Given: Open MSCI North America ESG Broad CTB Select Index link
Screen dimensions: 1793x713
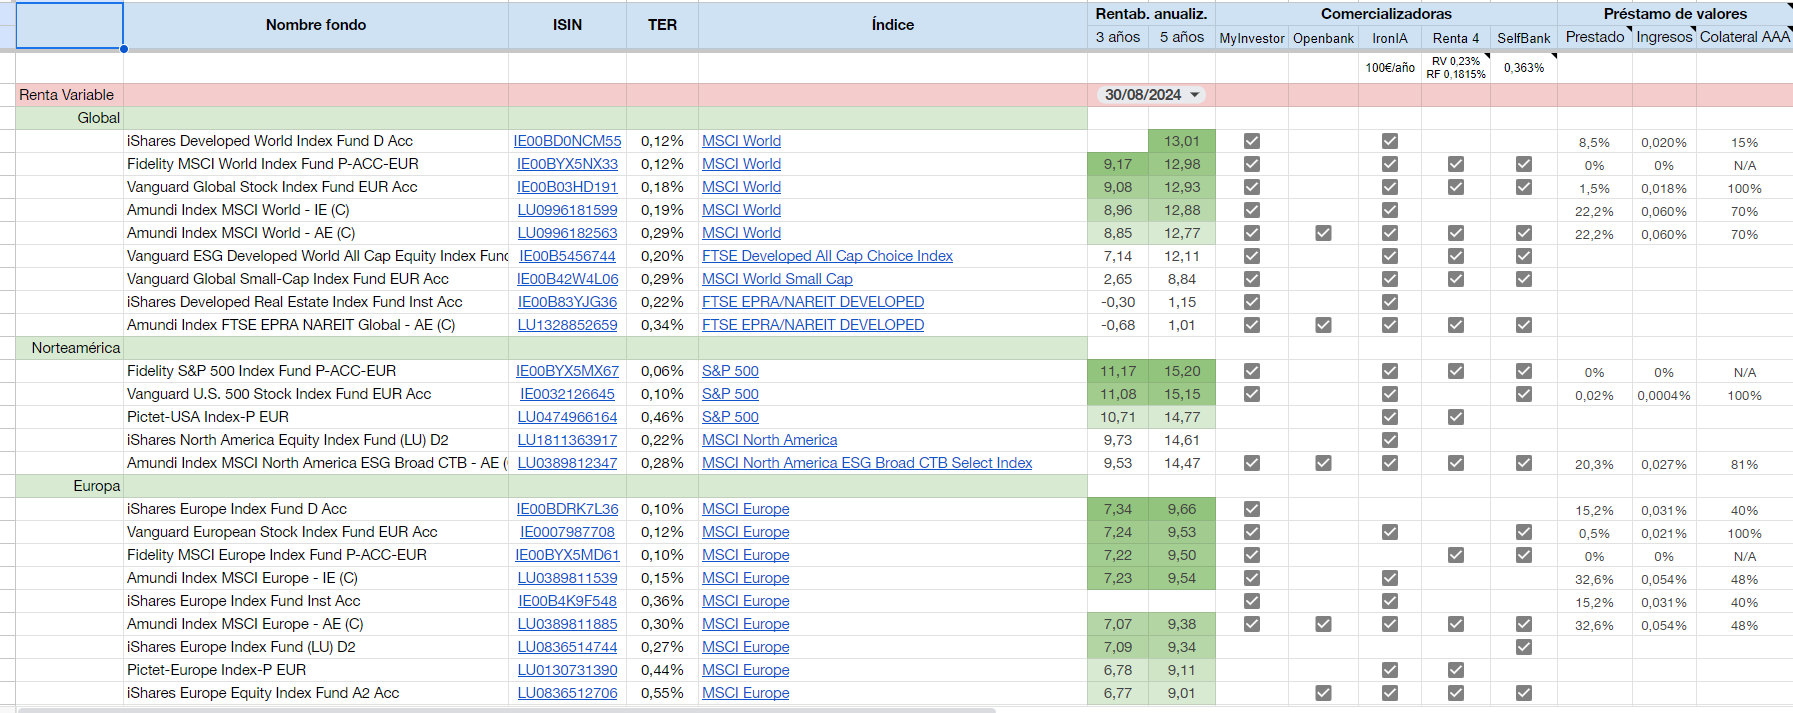Looking at the screenshot, I should coord(867,463).
